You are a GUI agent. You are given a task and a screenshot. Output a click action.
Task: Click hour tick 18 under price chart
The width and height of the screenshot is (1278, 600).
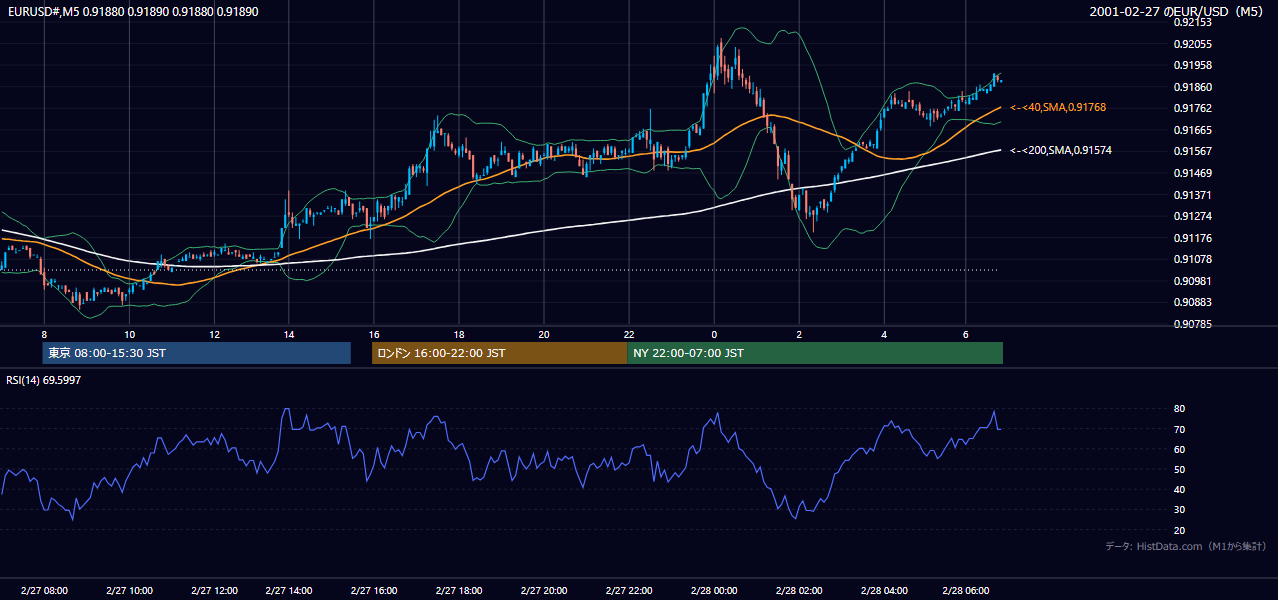click(x=458, y=333)
